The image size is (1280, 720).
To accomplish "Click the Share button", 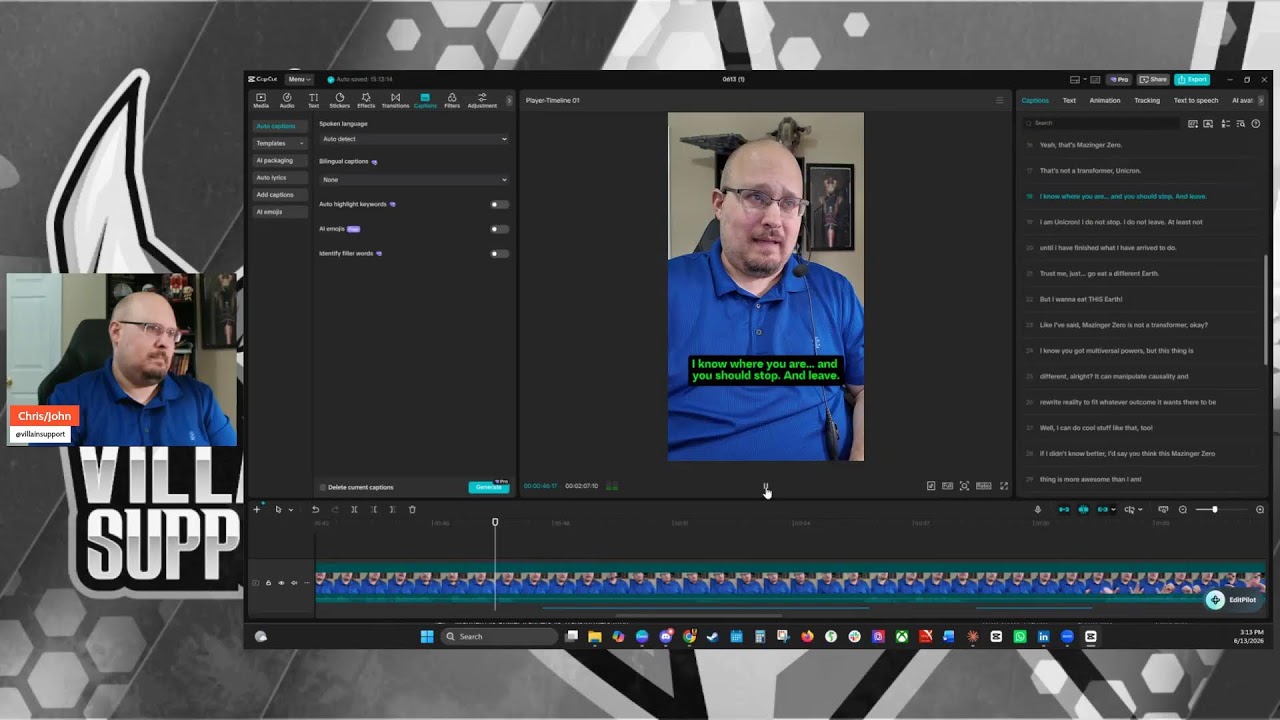I will (x=1153, y=79).
